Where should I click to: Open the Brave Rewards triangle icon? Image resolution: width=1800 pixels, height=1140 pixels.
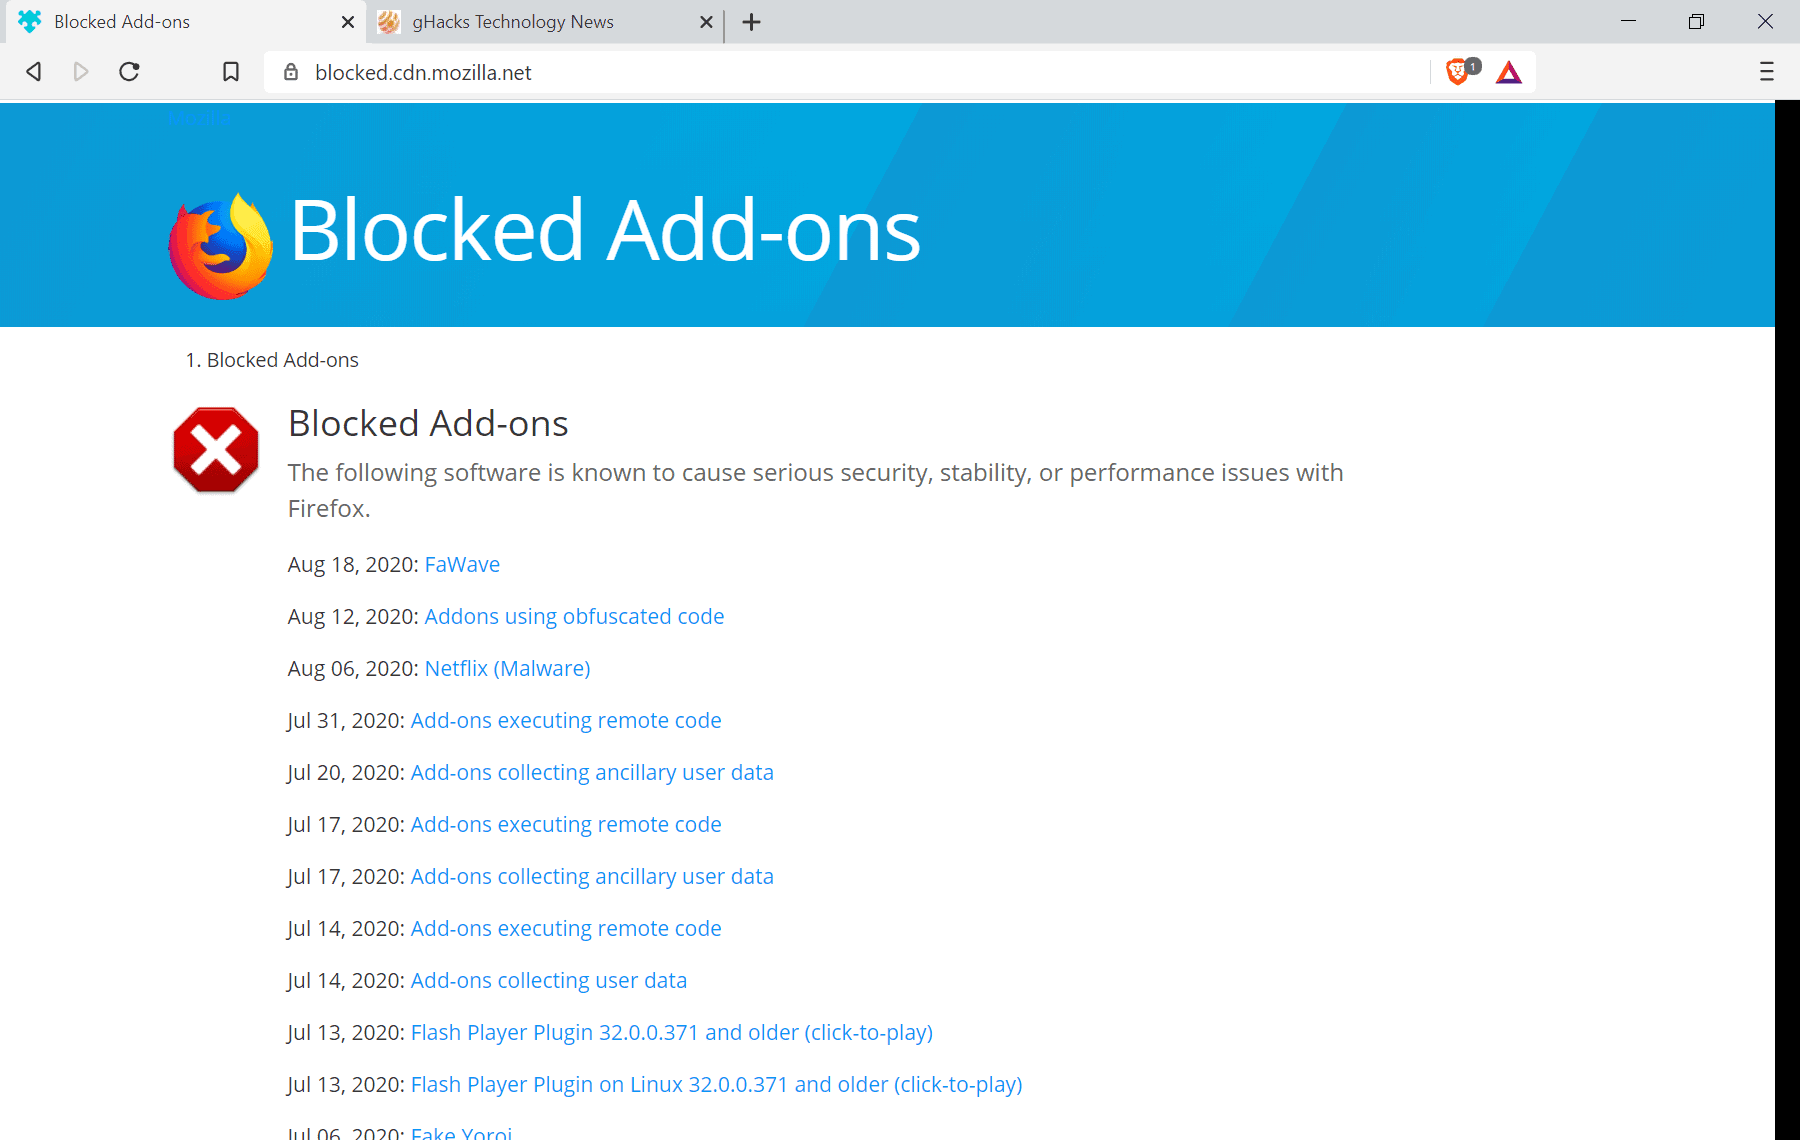1509,72
